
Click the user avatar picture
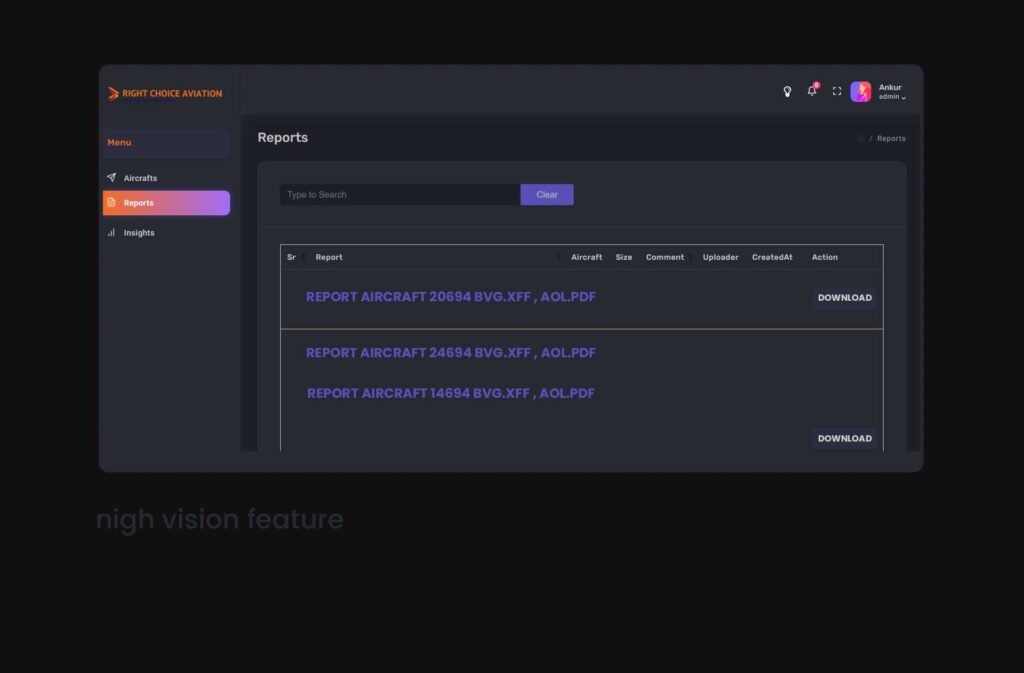click(x=860, y=92)
